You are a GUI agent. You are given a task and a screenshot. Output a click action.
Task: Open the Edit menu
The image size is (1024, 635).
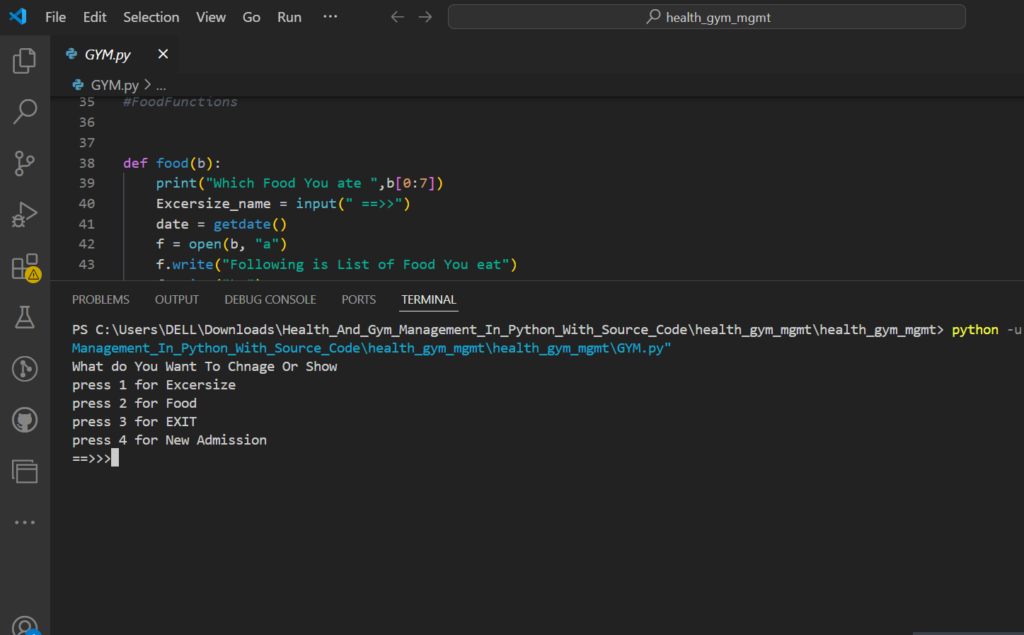tap(95, 17)
